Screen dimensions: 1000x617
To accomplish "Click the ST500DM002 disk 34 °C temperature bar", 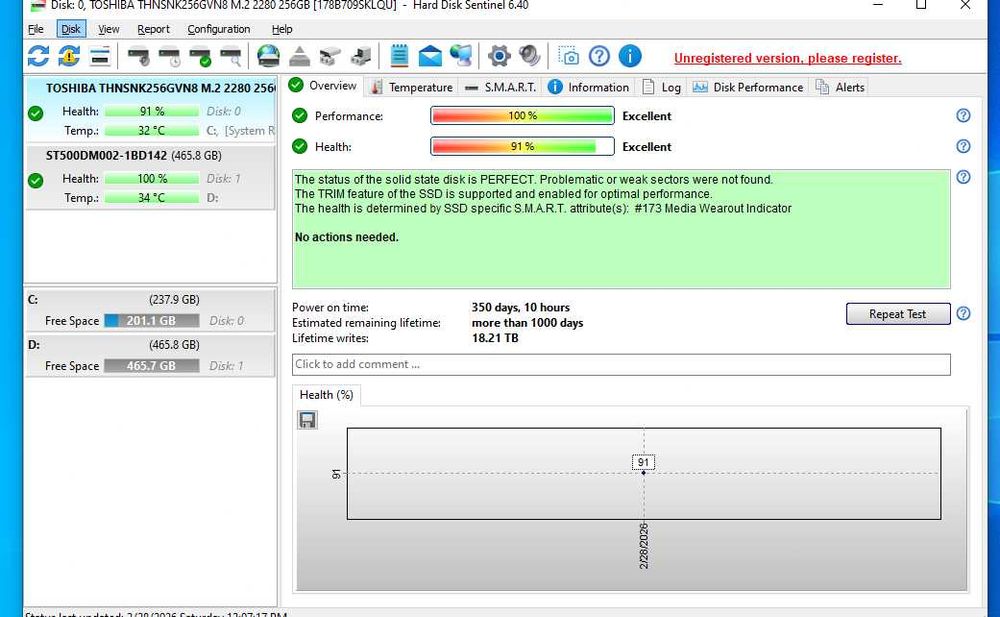I will [x=152, y=198].
